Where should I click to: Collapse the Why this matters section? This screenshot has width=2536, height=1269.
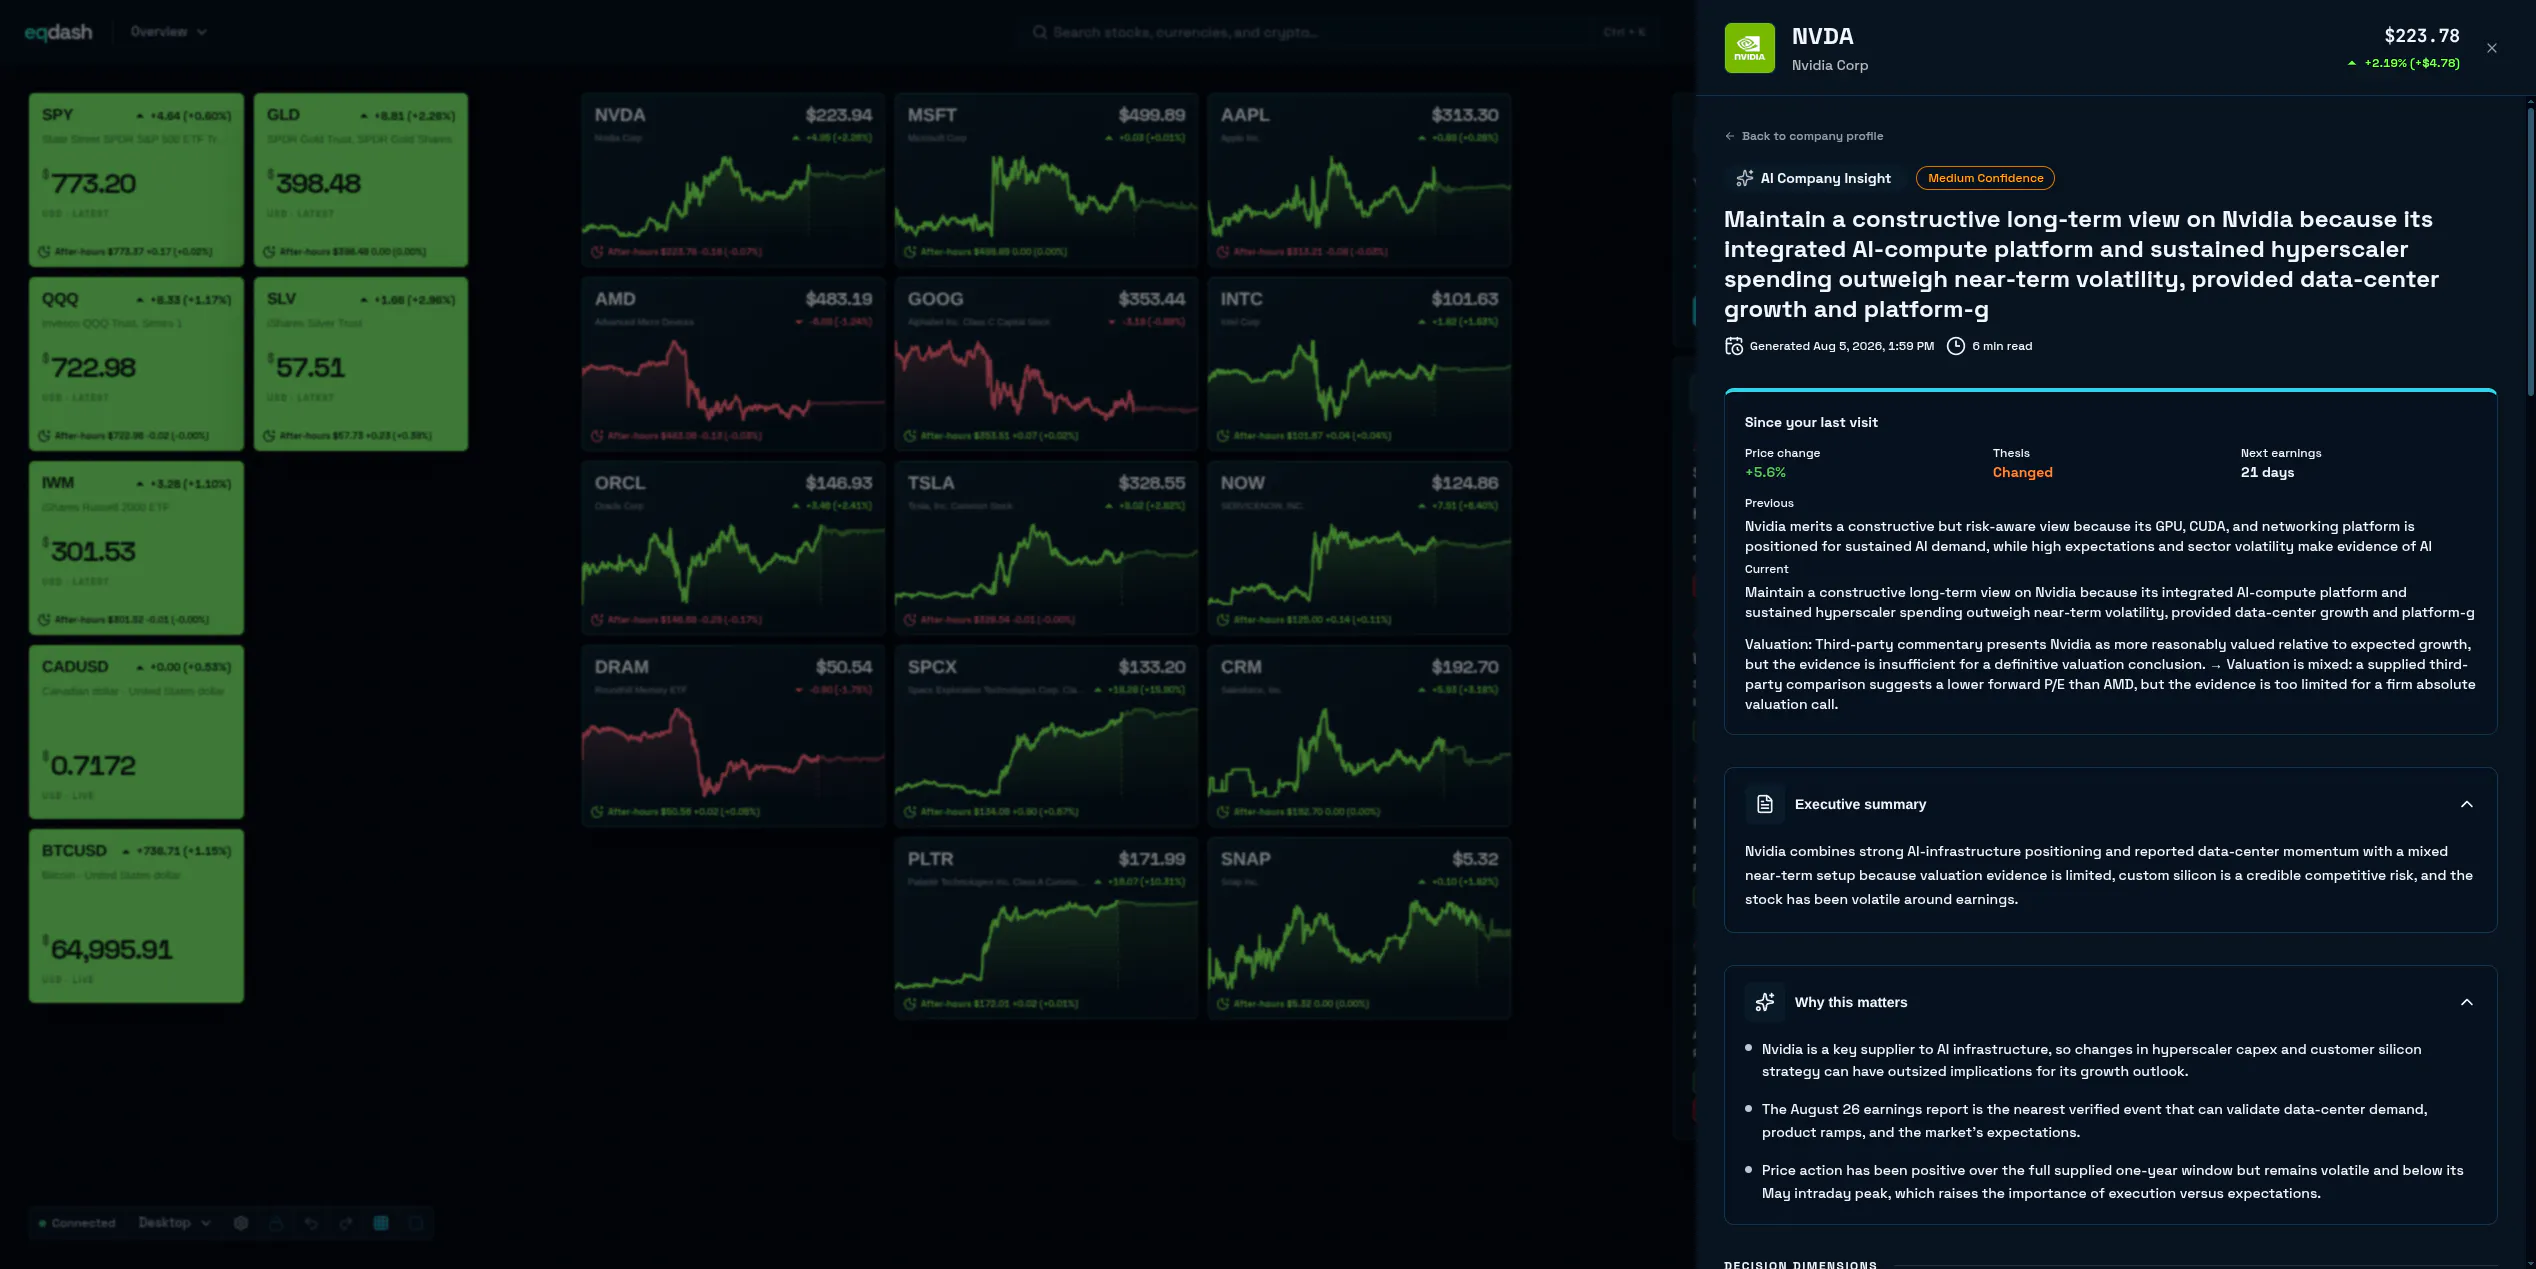pos(2467,1002)
